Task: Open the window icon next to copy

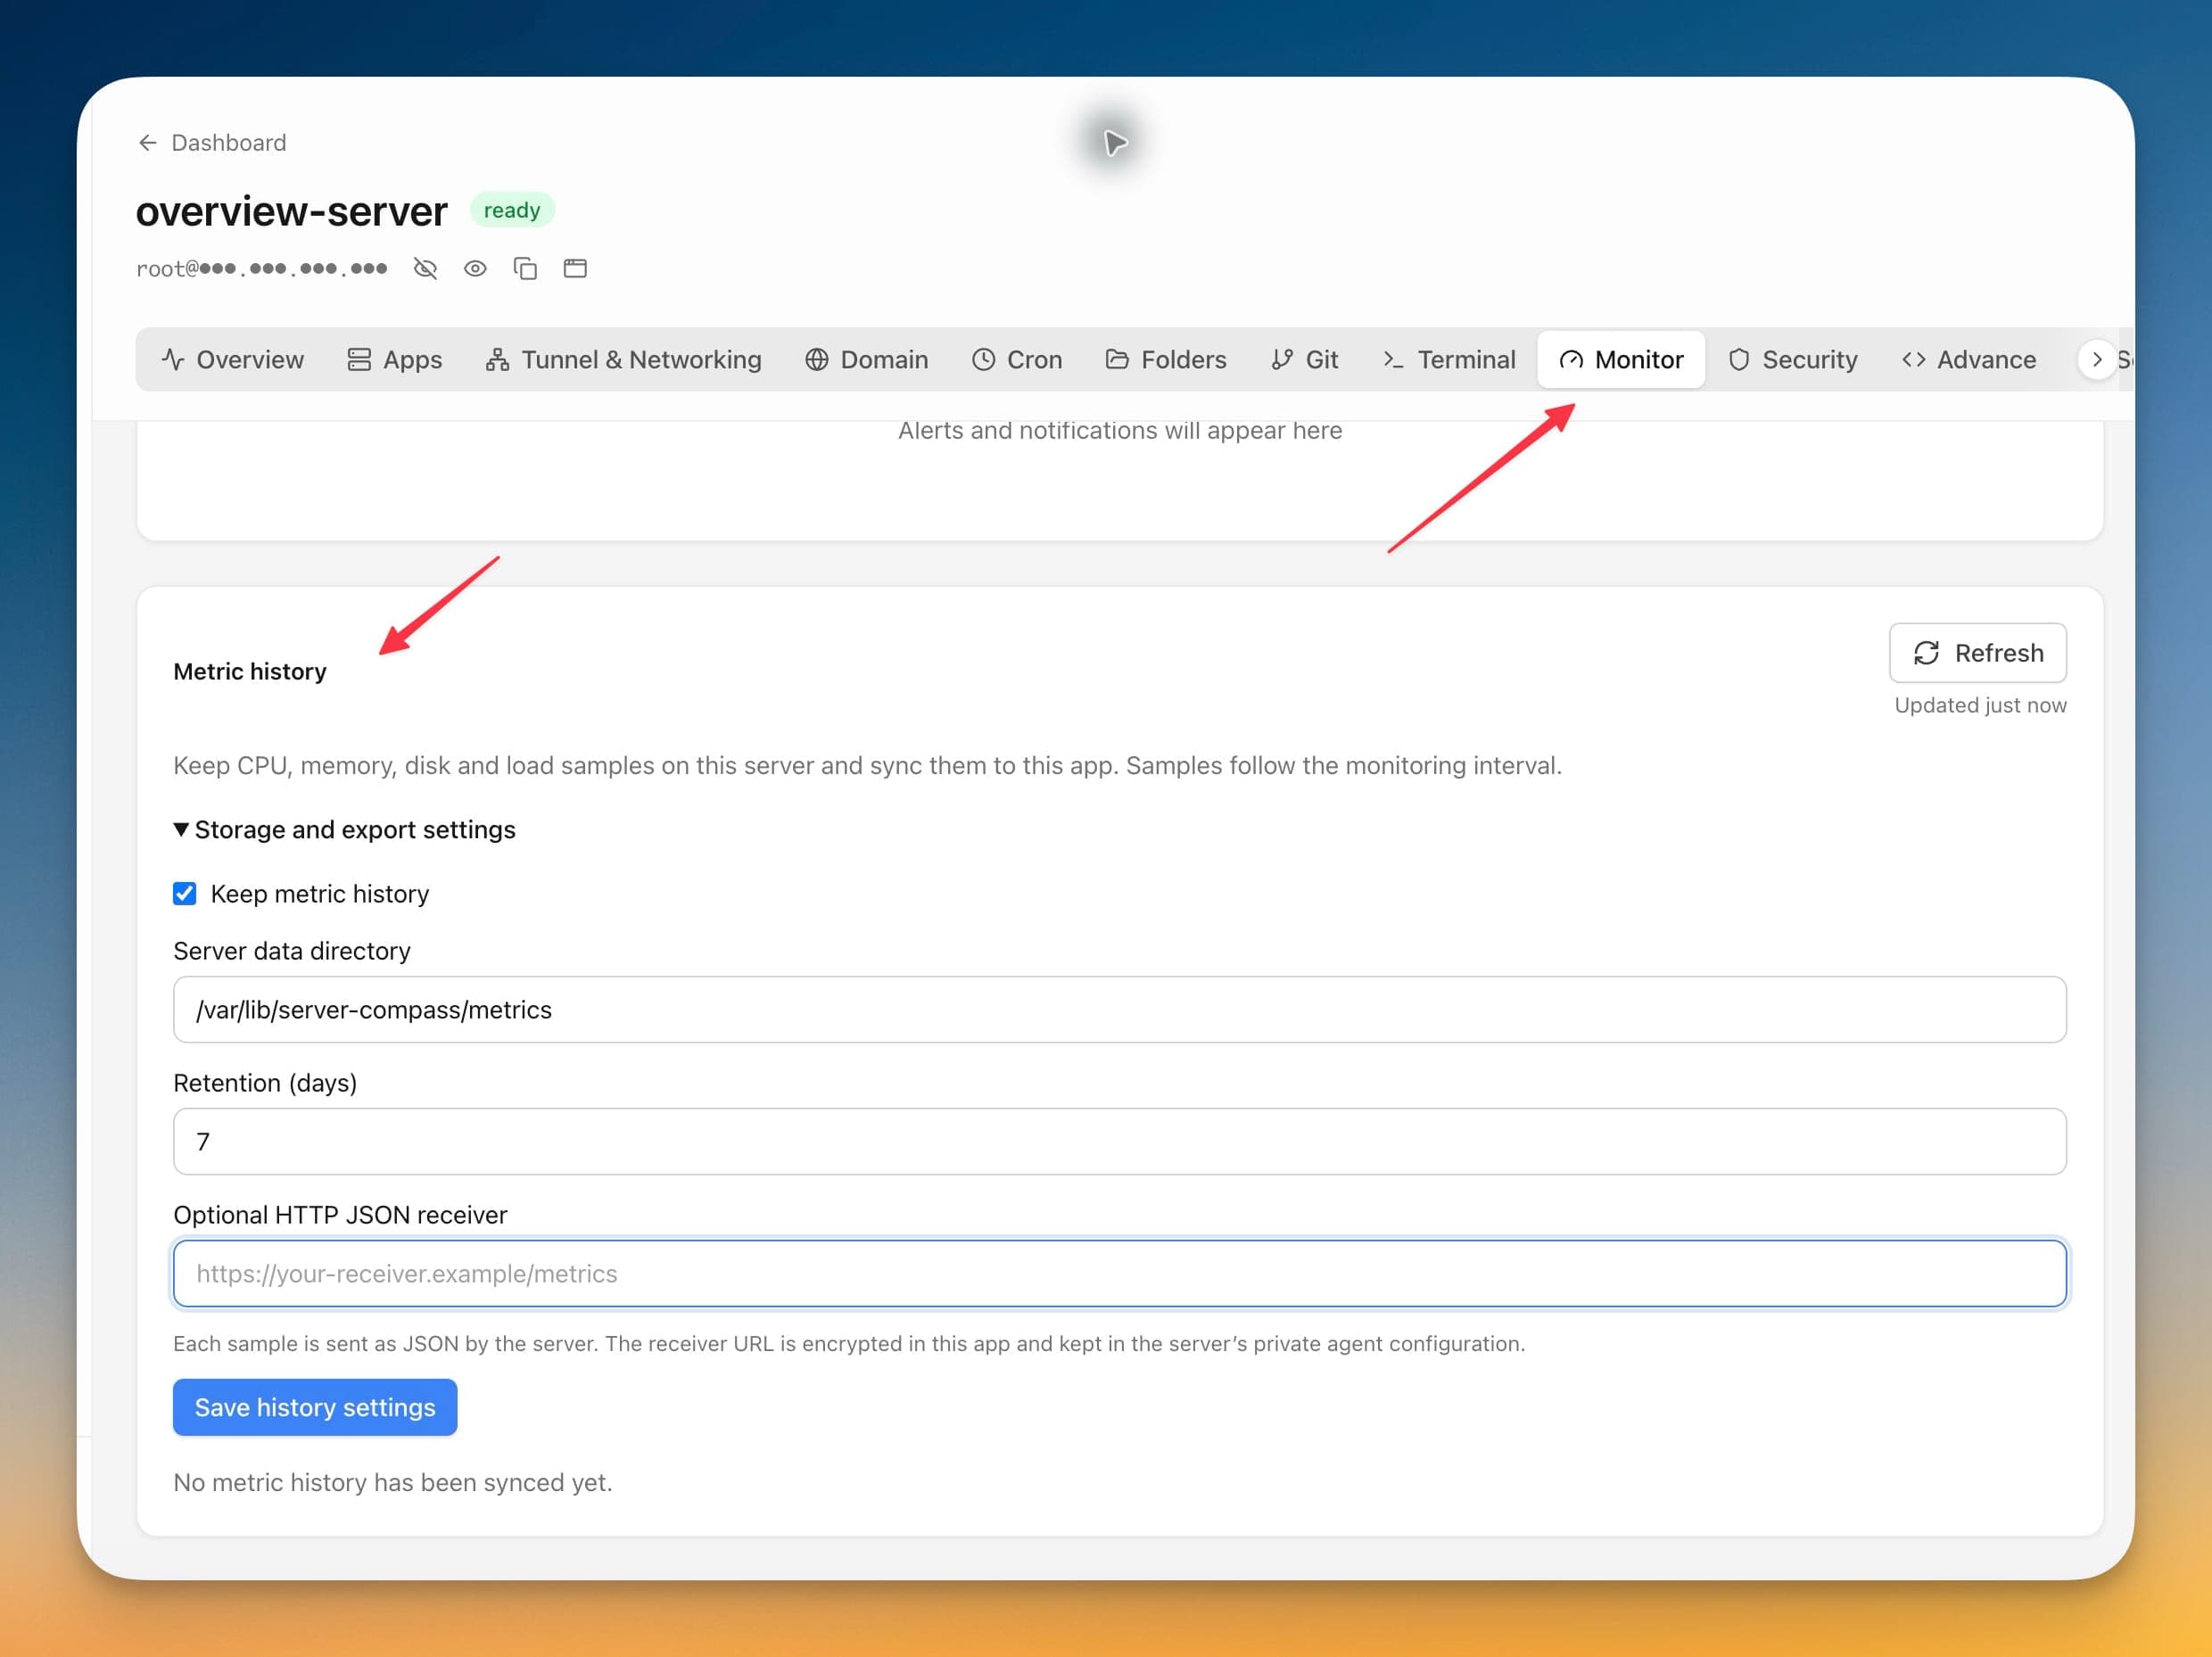Action: point(575,268)
